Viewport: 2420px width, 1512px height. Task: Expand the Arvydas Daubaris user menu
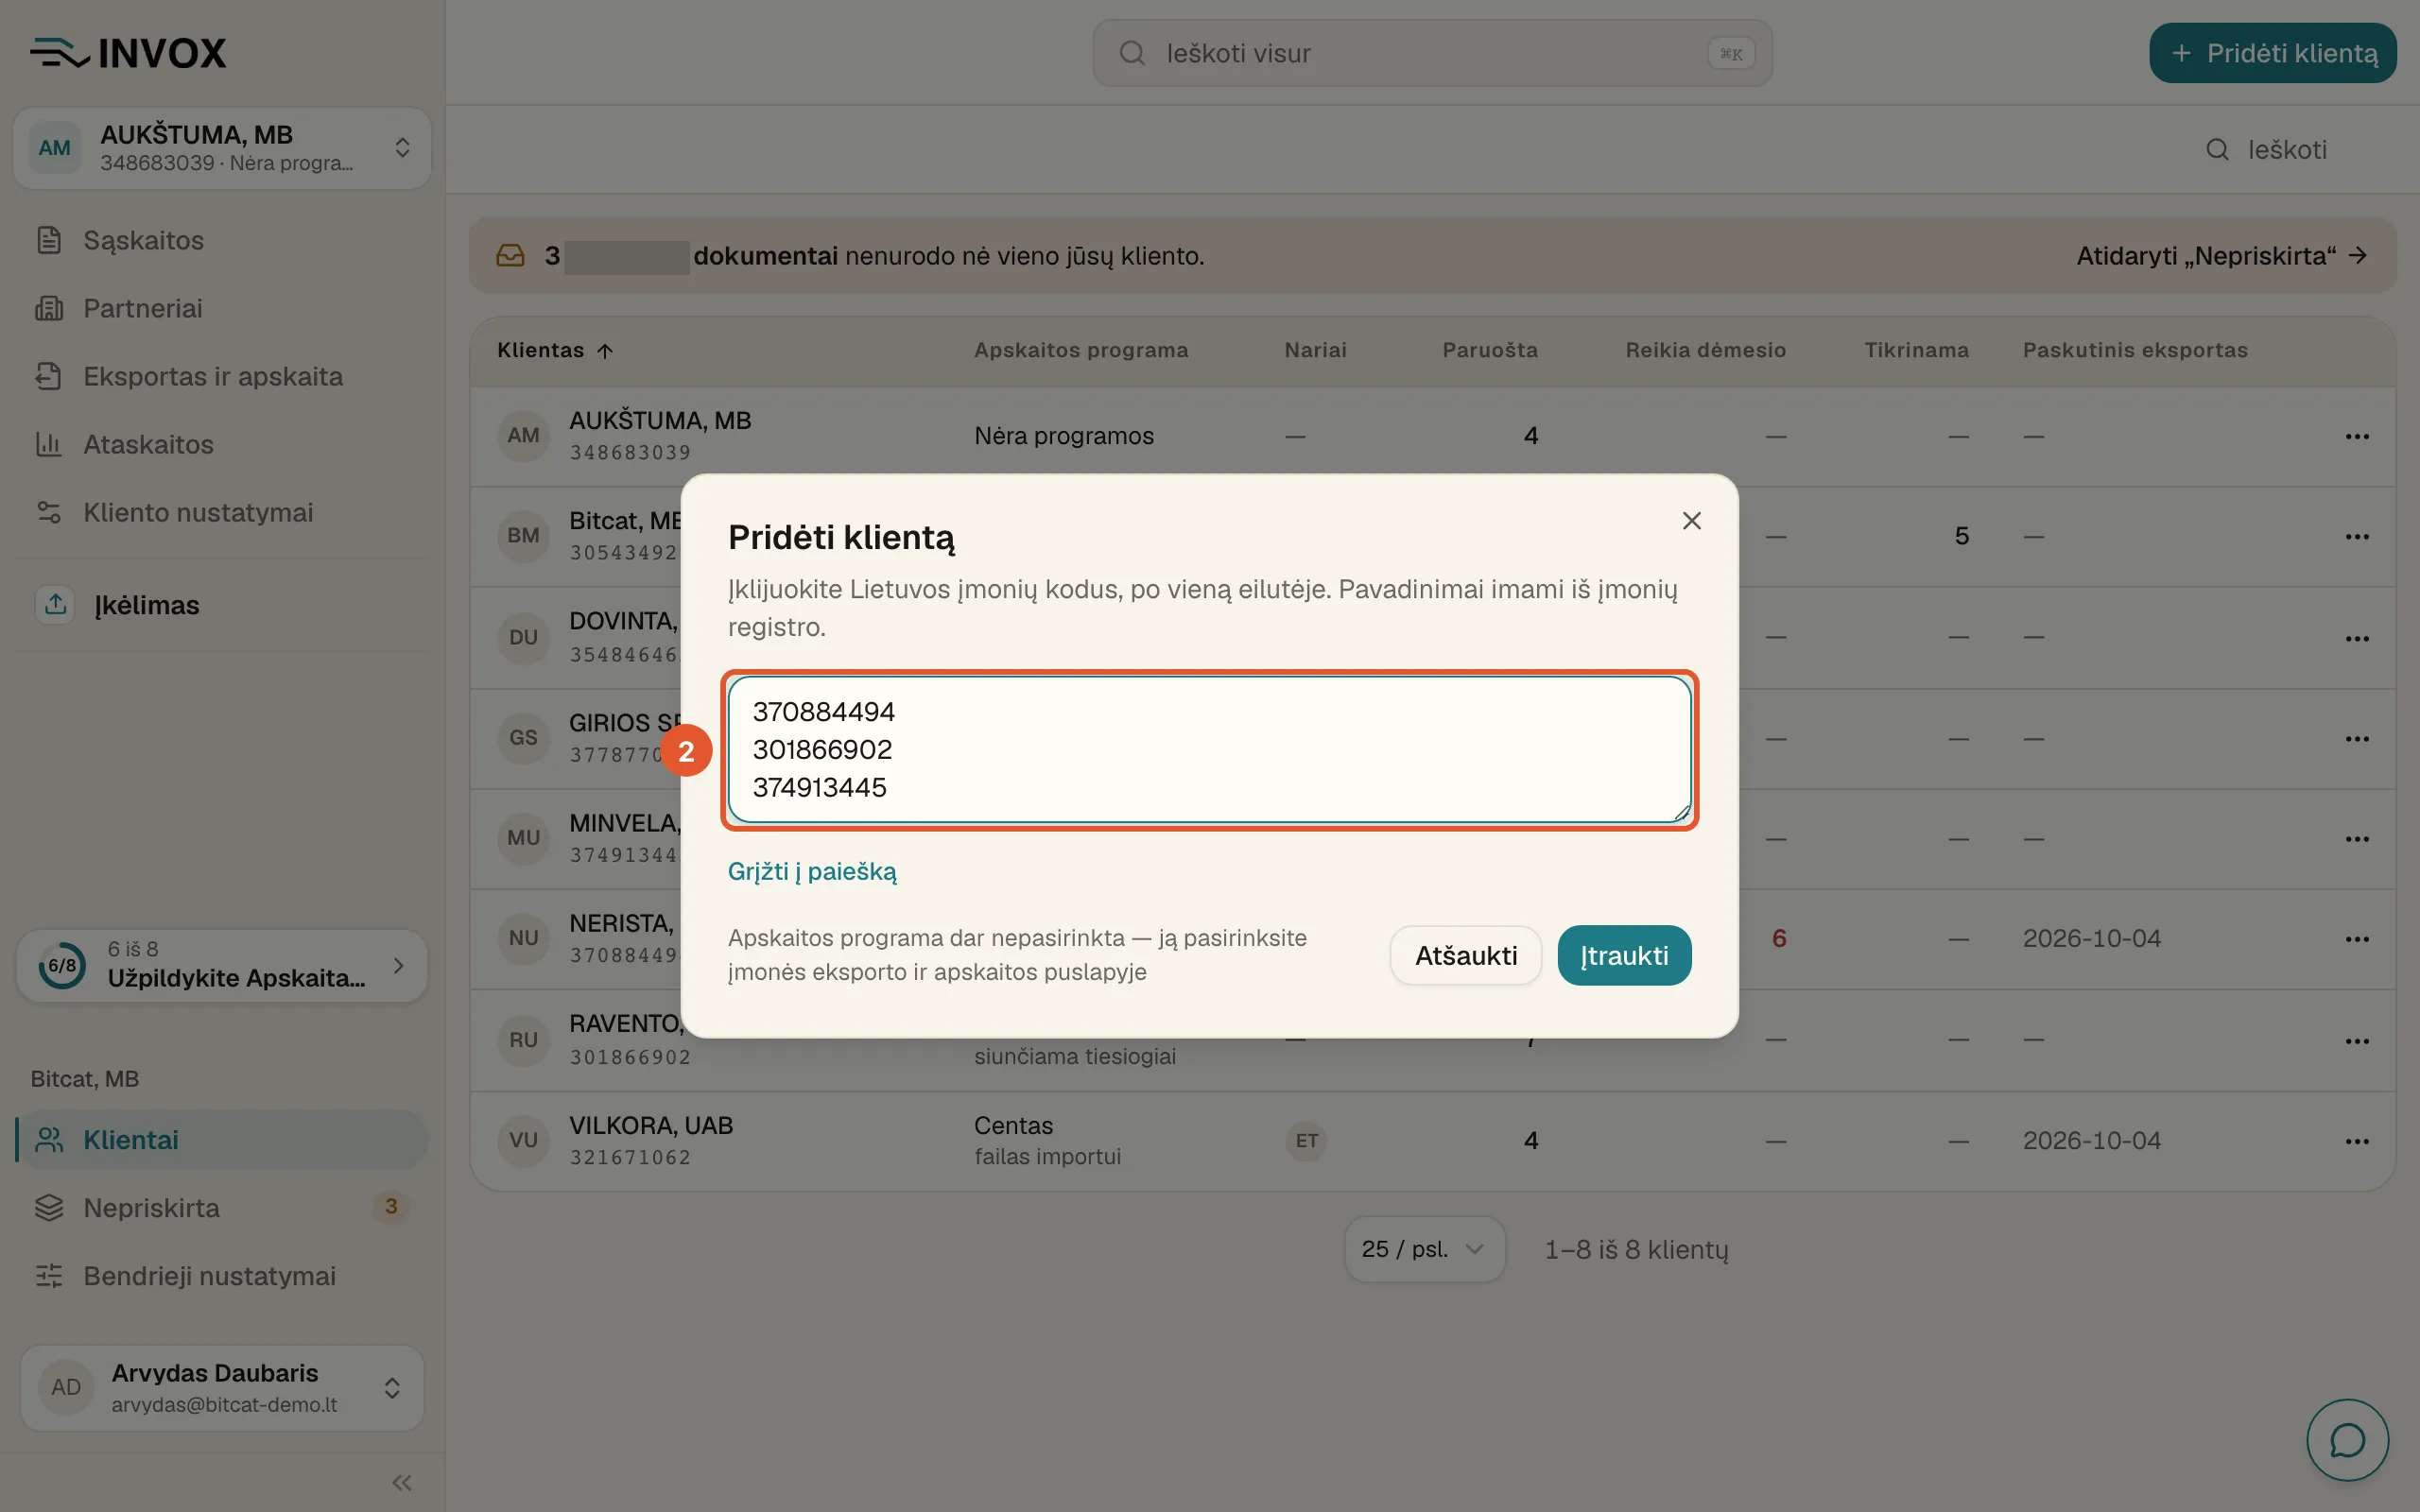point(222,1387)
